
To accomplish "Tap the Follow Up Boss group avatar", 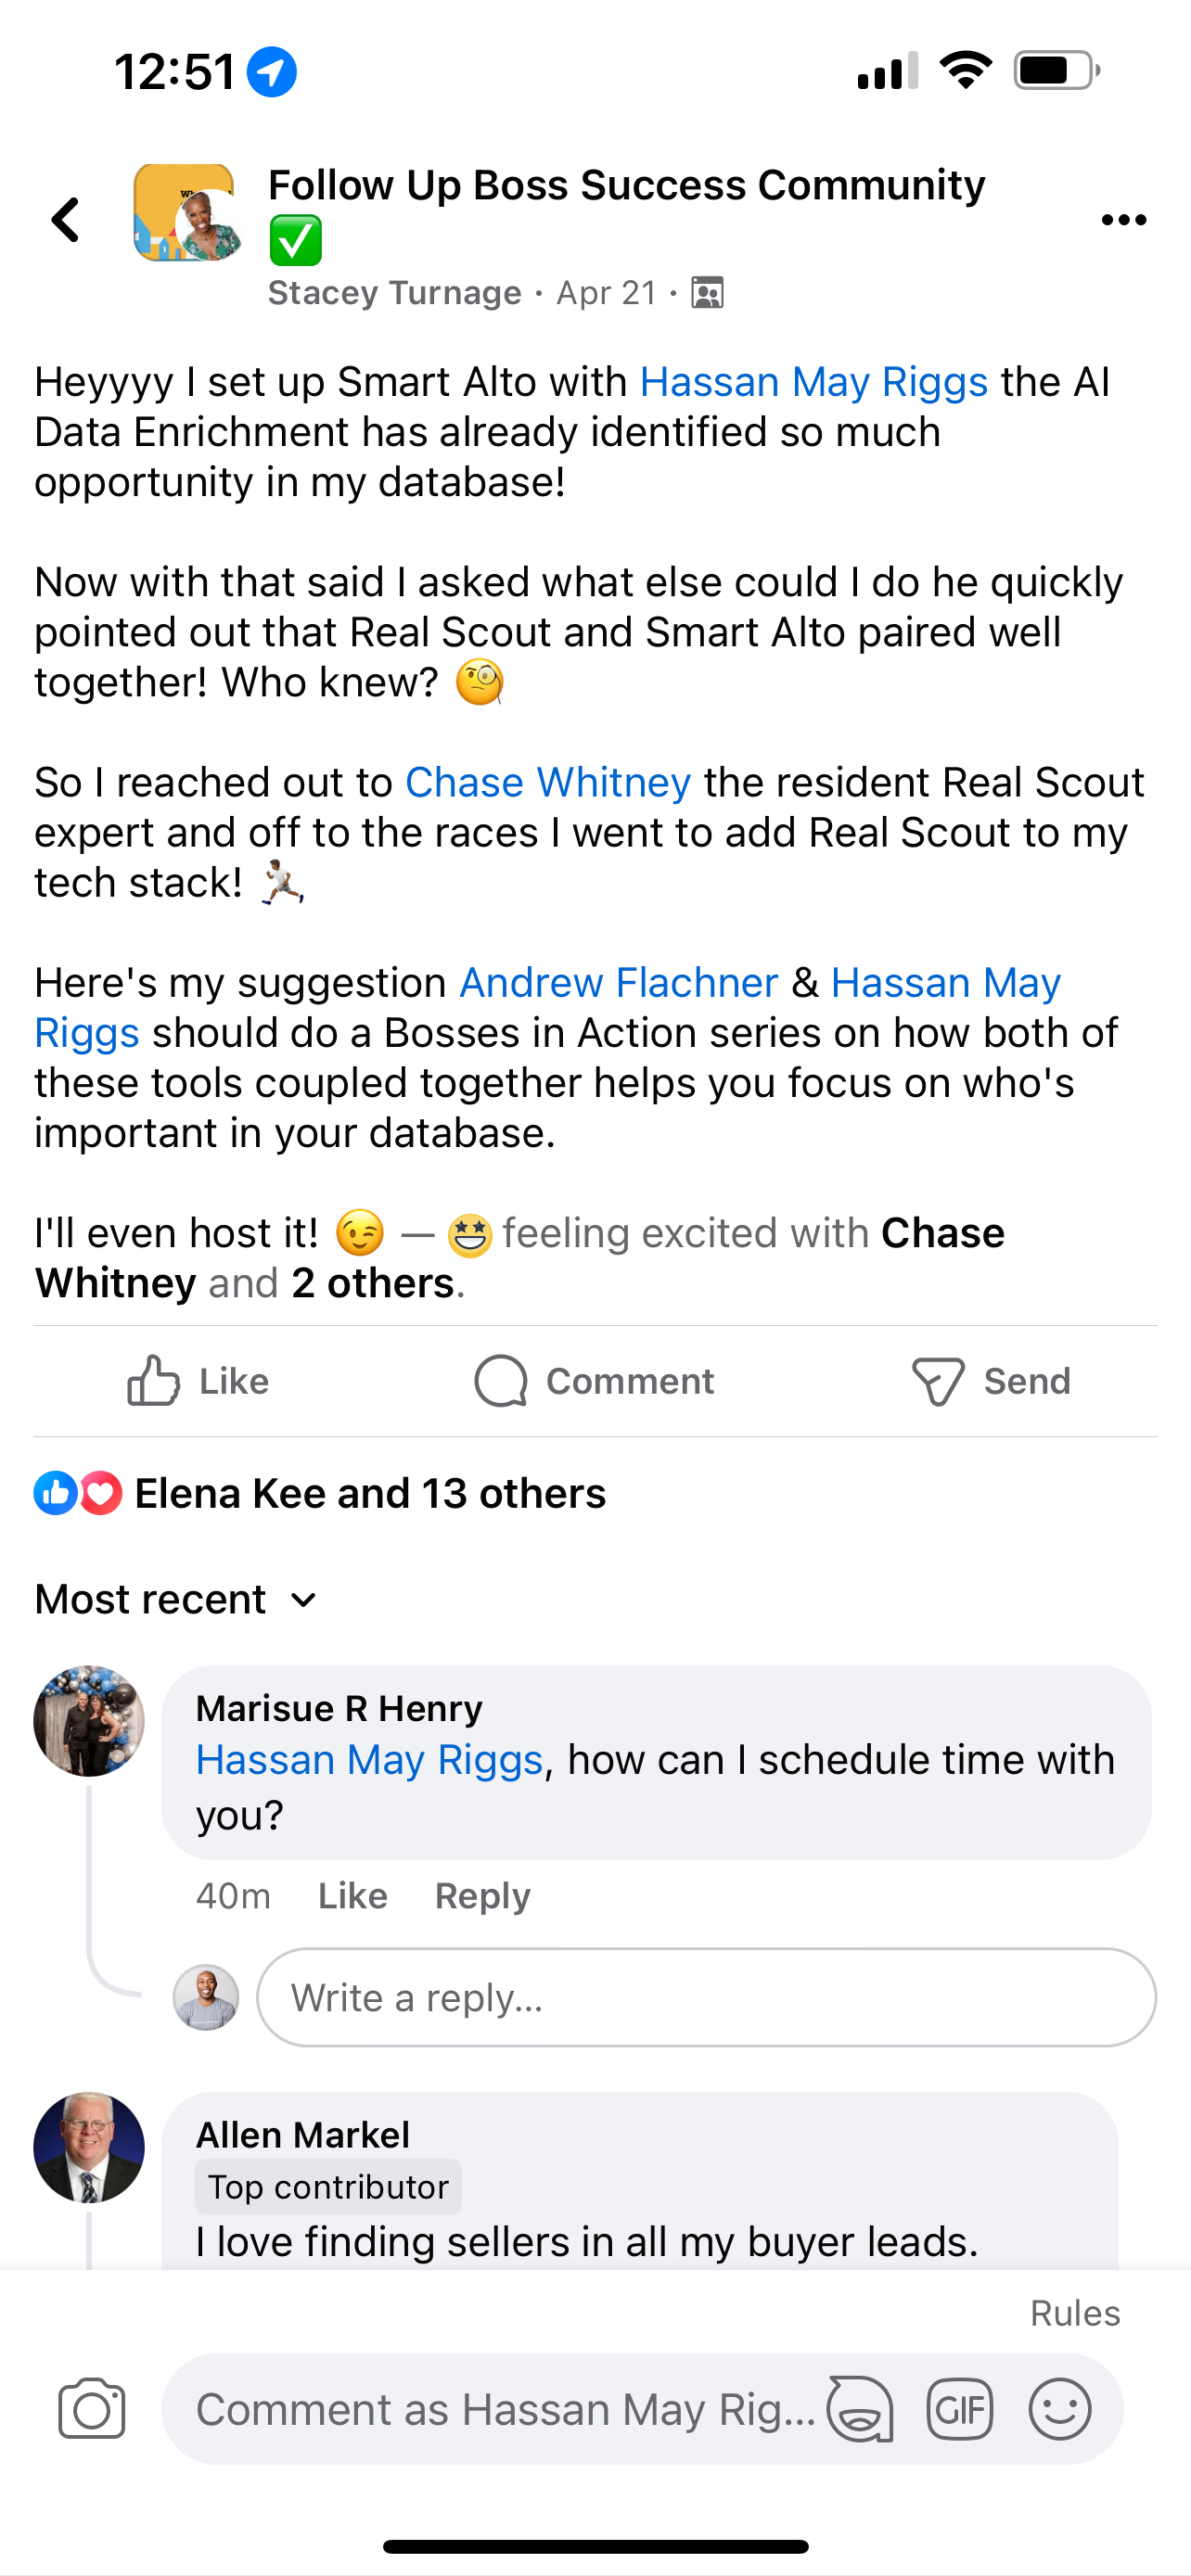I will (185, 213).
